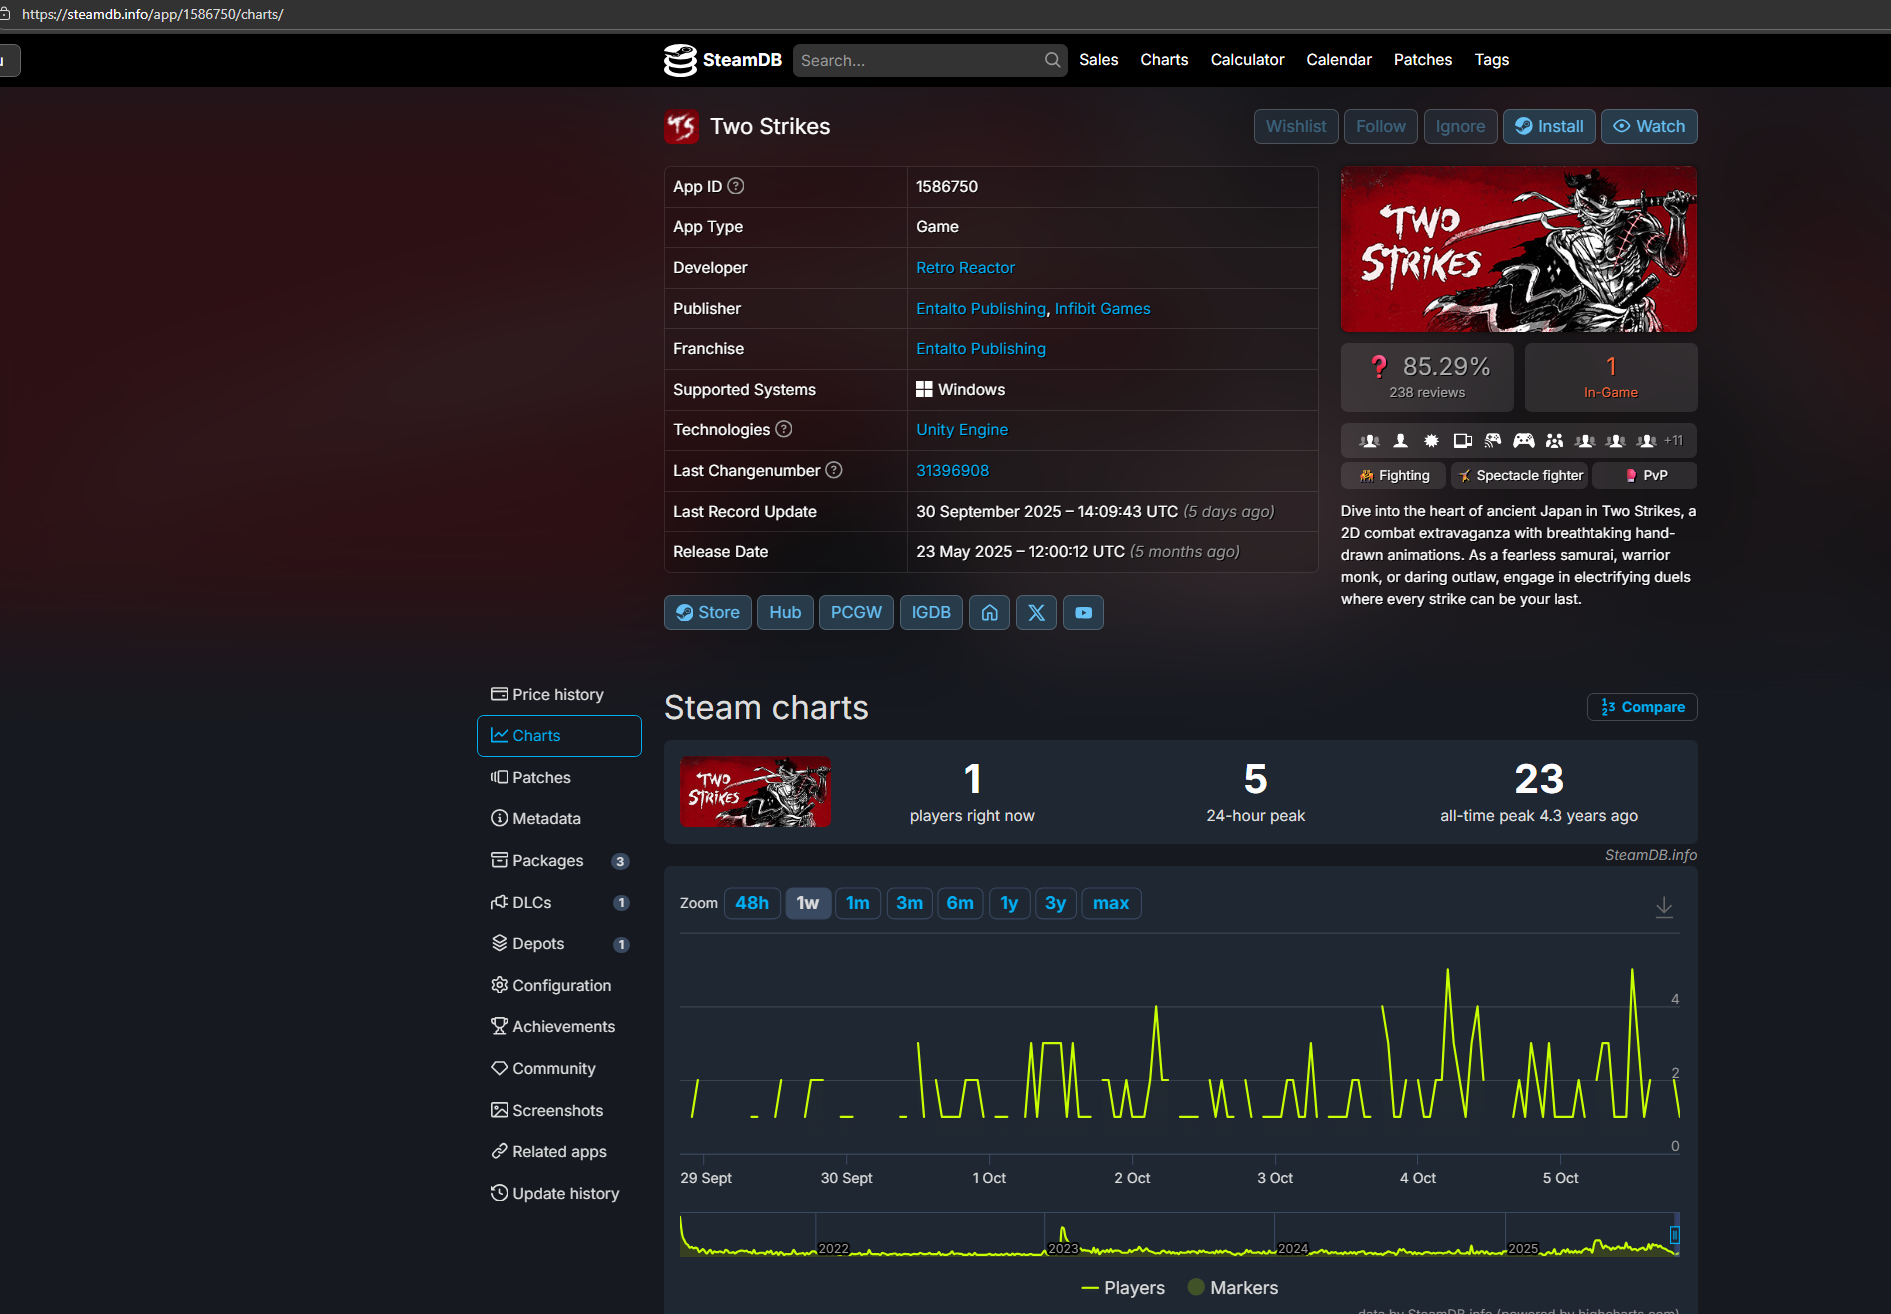Show the +11 more categories
The width and height of the screenshot is (1891, 1314).
[x=1673, y=440]
